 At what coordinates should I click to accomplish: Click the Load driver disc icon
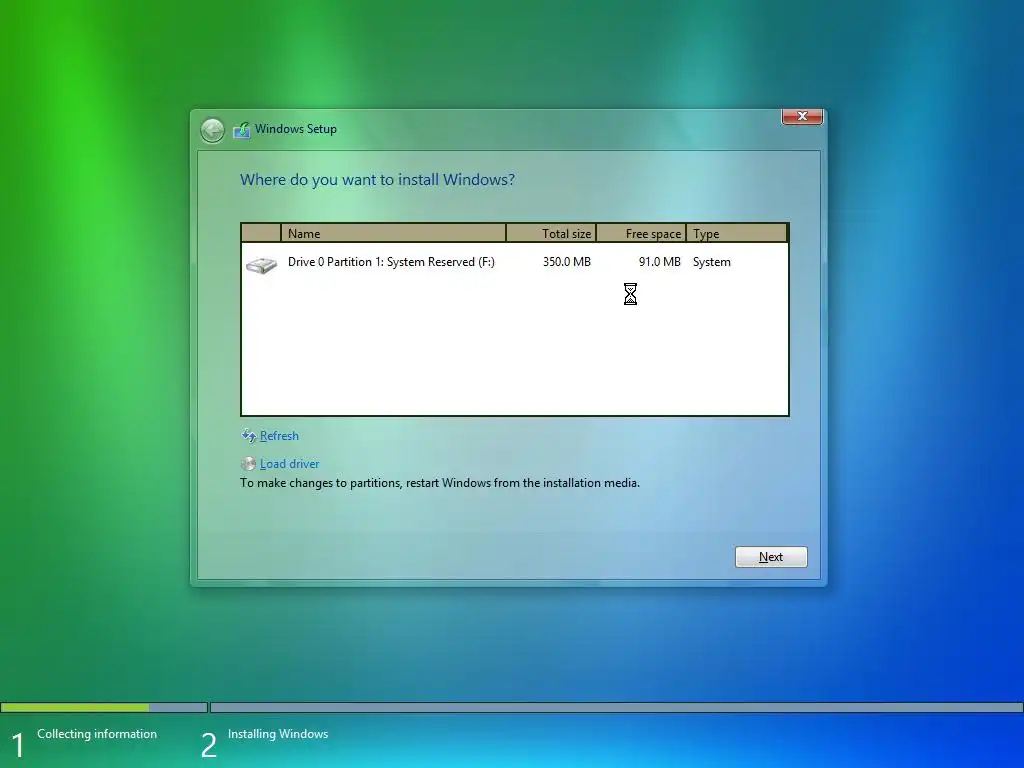248,464
